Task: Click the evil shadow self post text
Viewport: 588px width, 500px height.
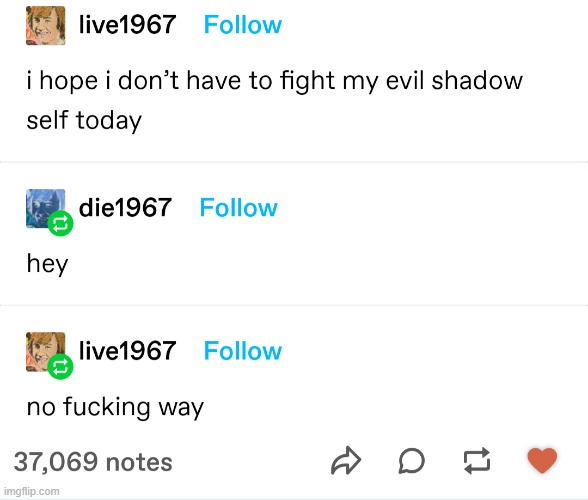Action: (274, 101)
